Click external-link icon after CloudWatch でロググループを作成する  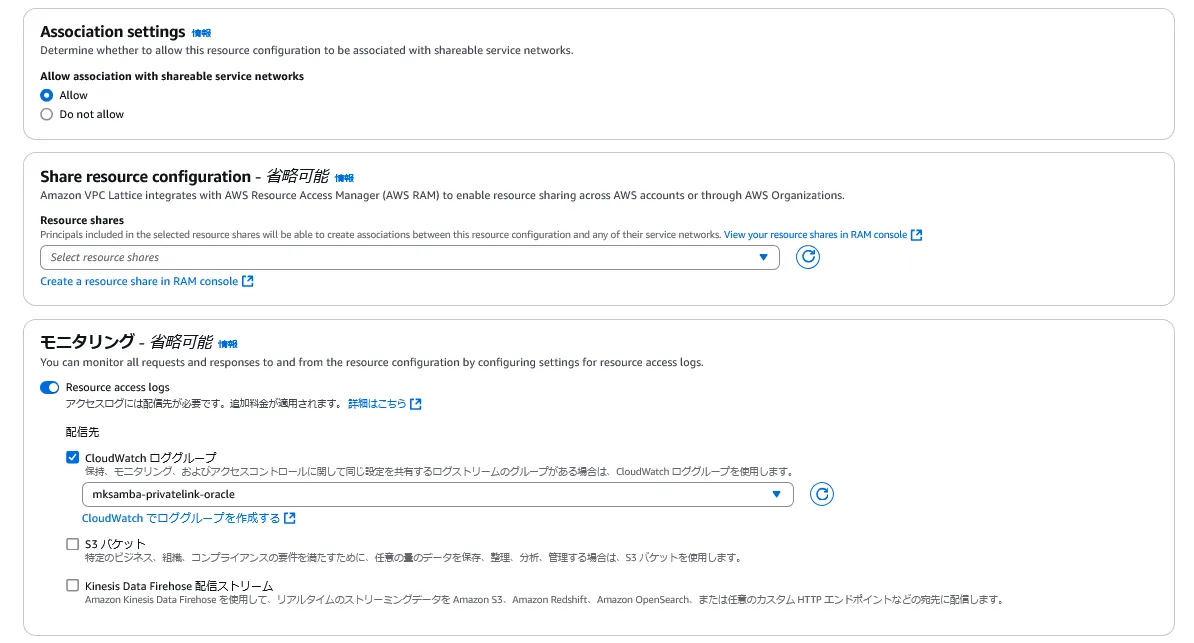tap(289, 518)
